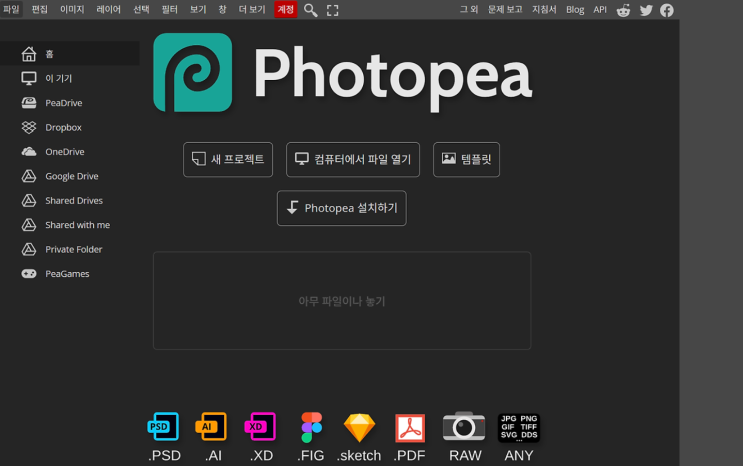Open the 편집 menu

point(40,9)
